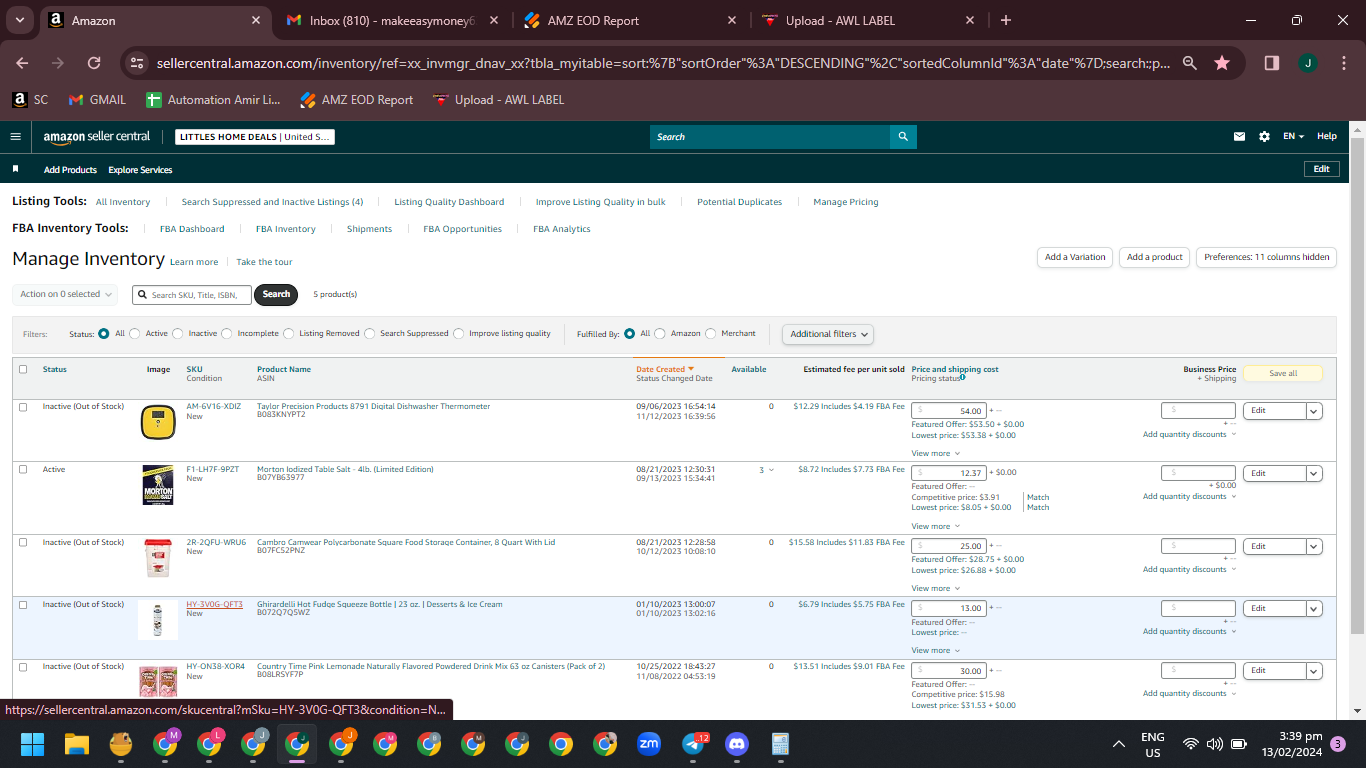Reload the current page

click(x=94, y=62)
